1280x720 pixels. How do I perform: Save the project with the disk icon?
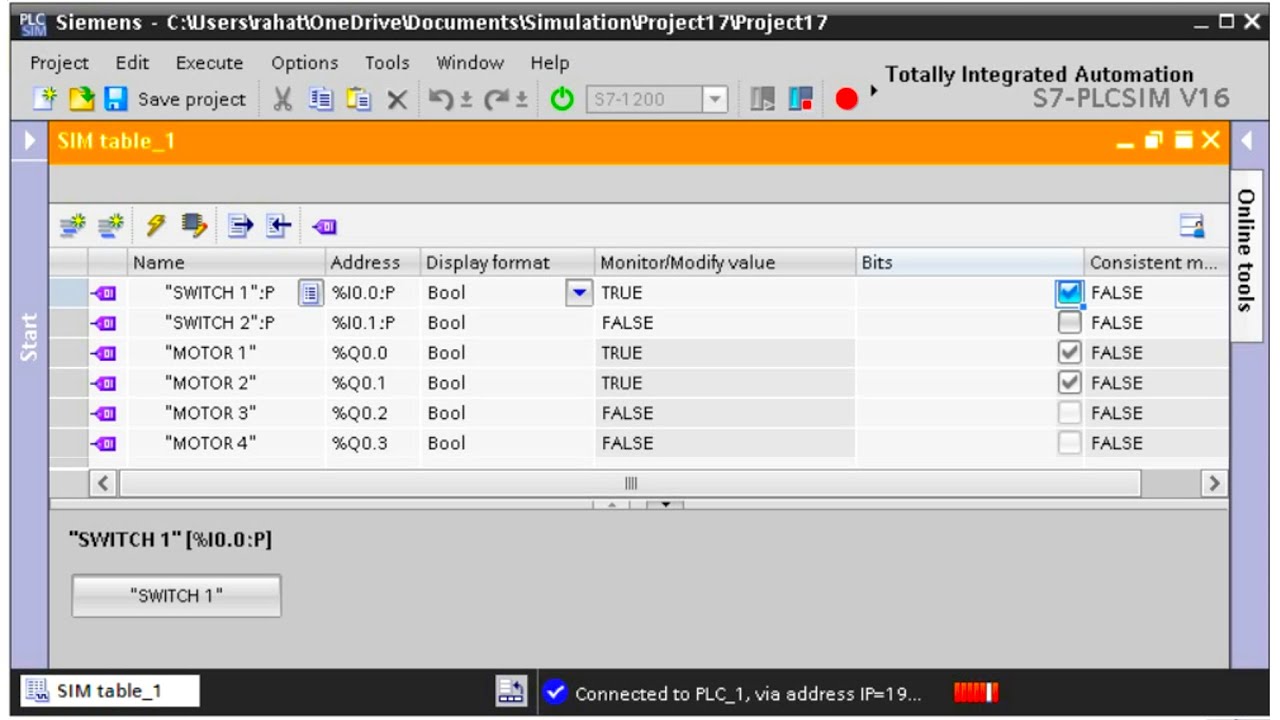[115, 98]
